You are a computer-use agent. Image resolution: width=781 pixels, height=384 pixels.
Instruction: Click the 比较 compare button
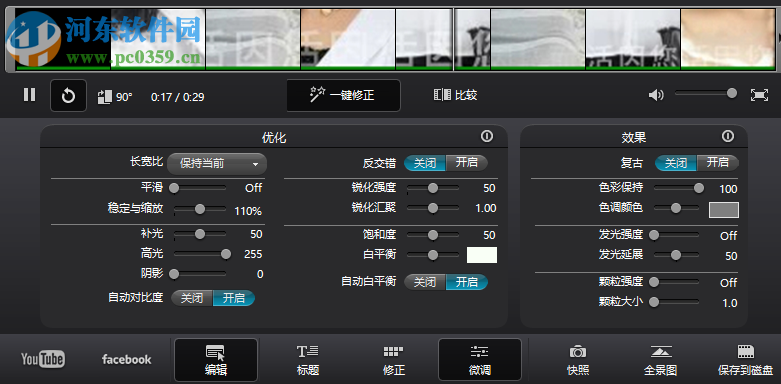coord(455,95)
